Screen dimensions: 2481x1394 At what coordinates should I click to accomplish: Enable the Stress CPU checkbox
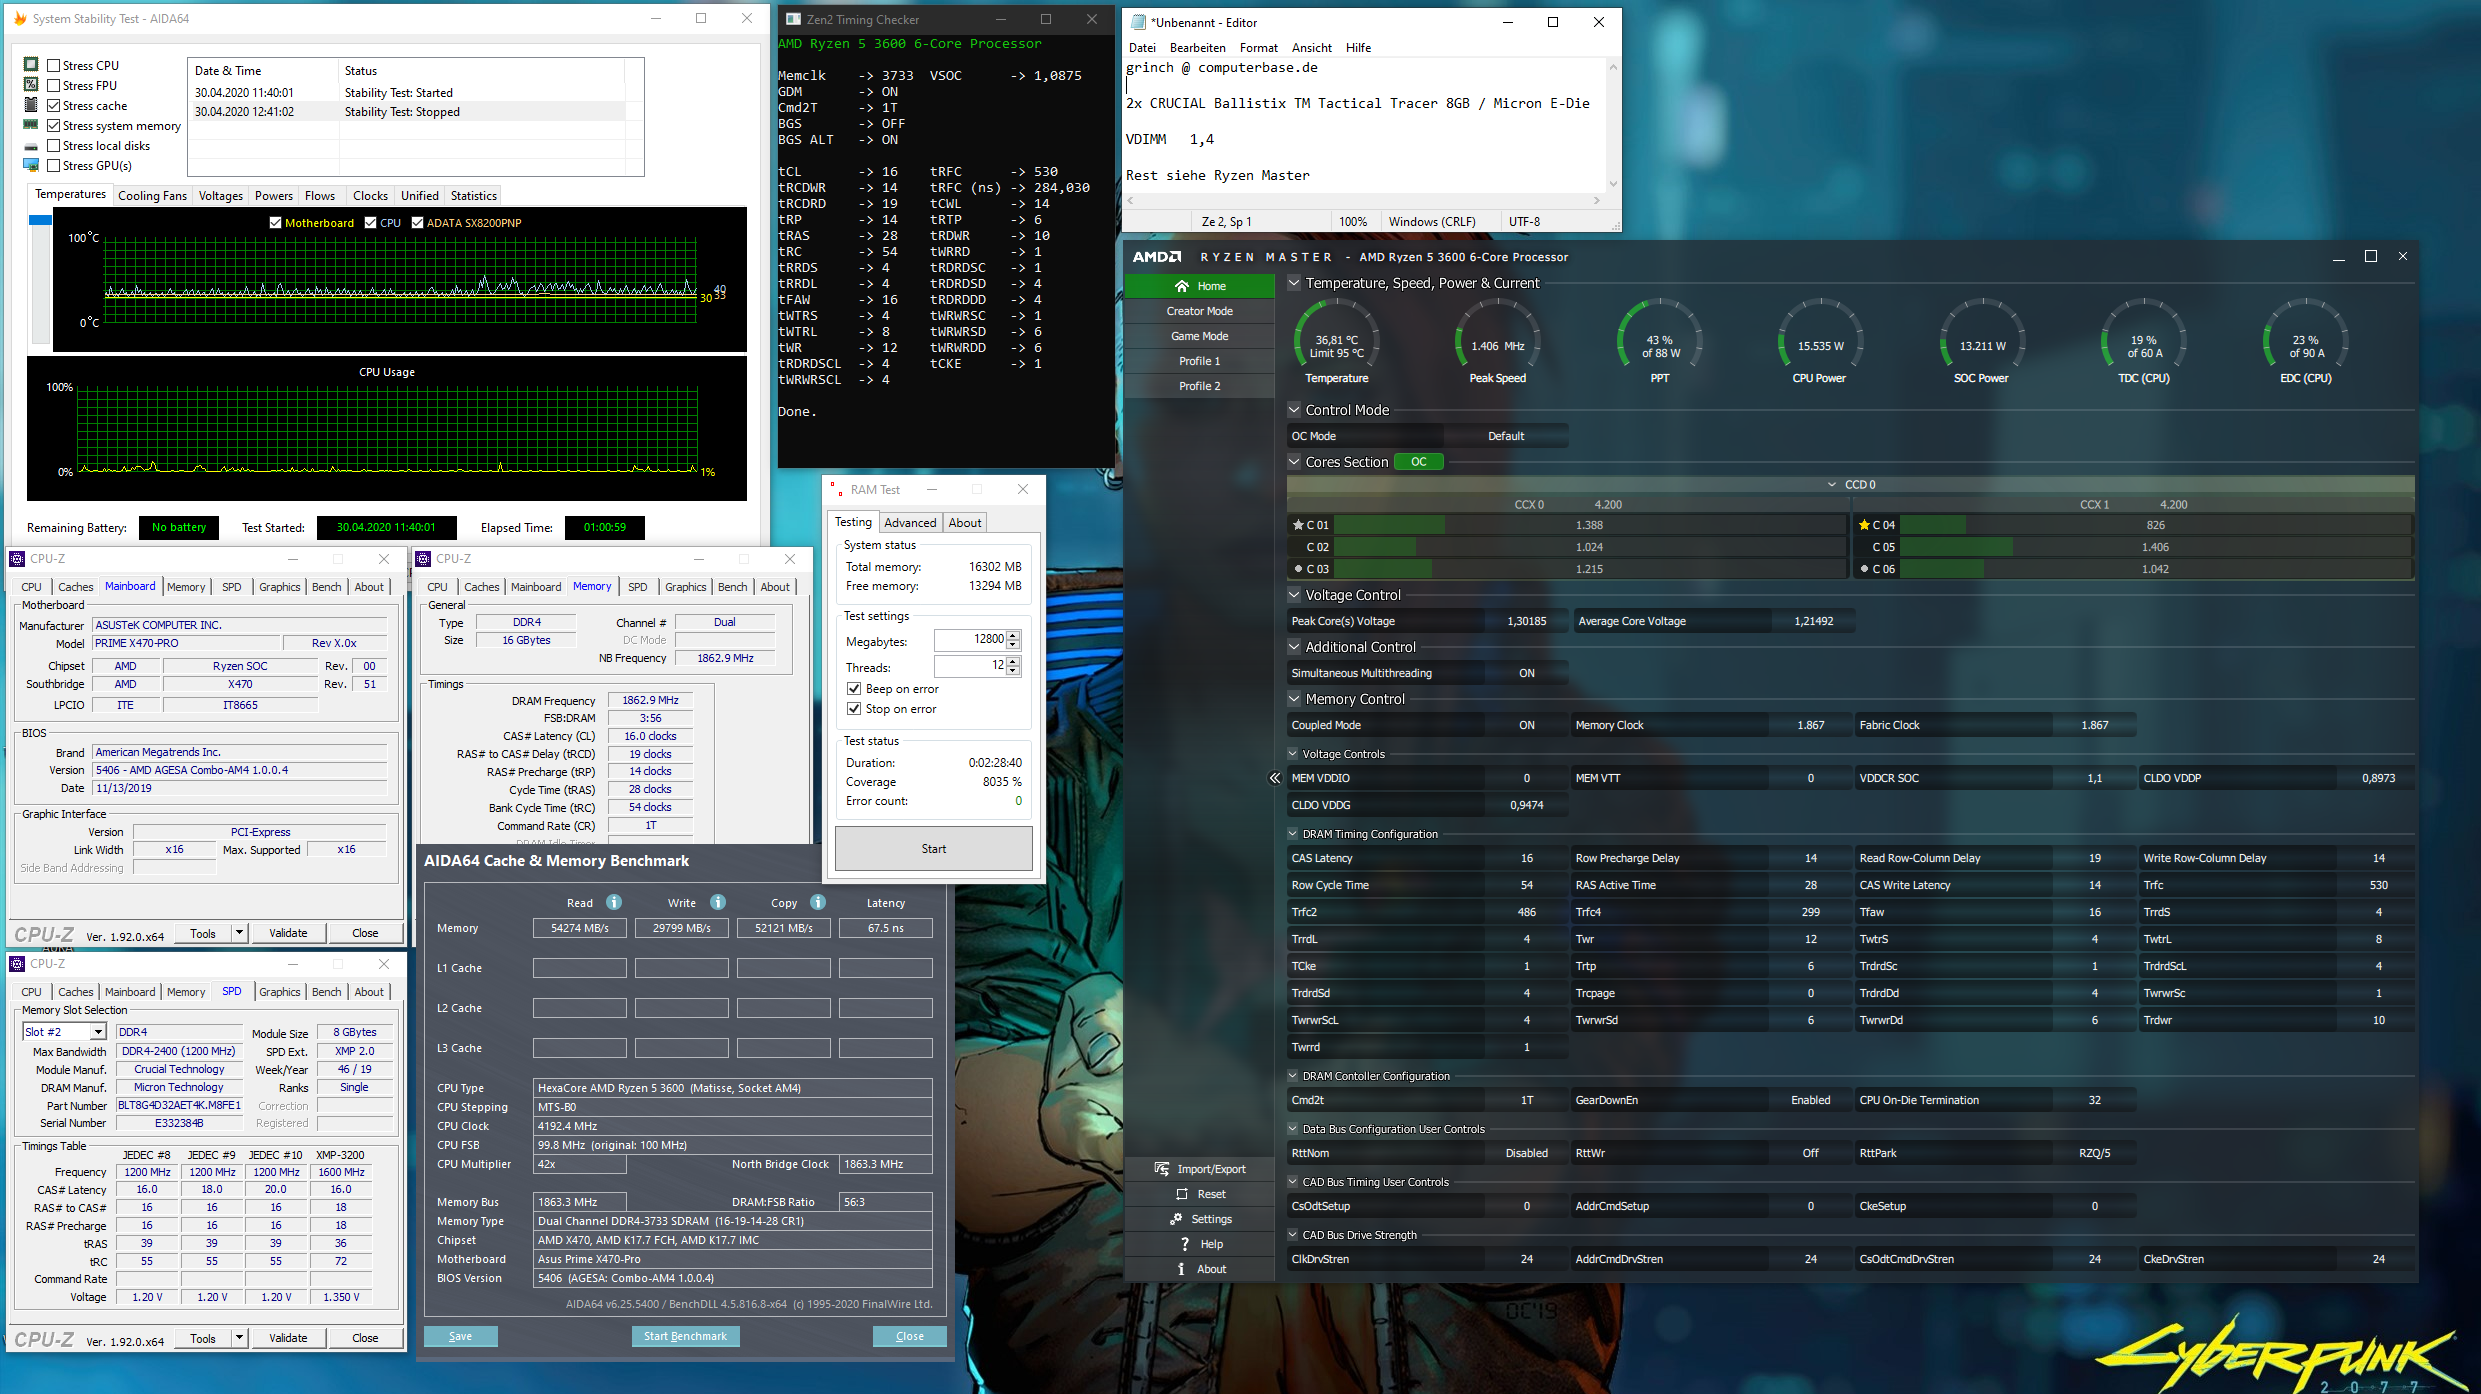point(55,66)
